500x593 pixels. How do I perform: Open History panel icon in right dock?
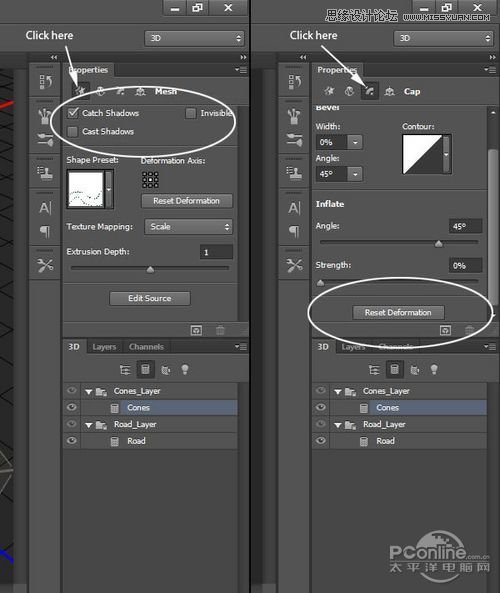coord(294,82)
